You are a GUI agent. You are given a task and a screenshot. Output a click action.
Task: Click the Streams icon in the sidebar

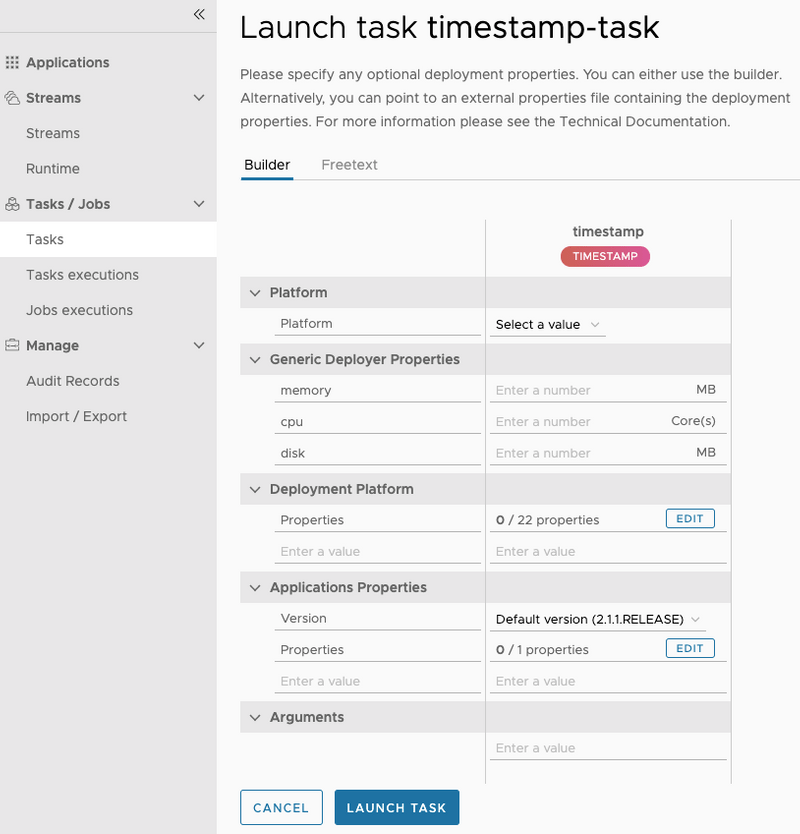pyautogui.click(x=13, y=97)
